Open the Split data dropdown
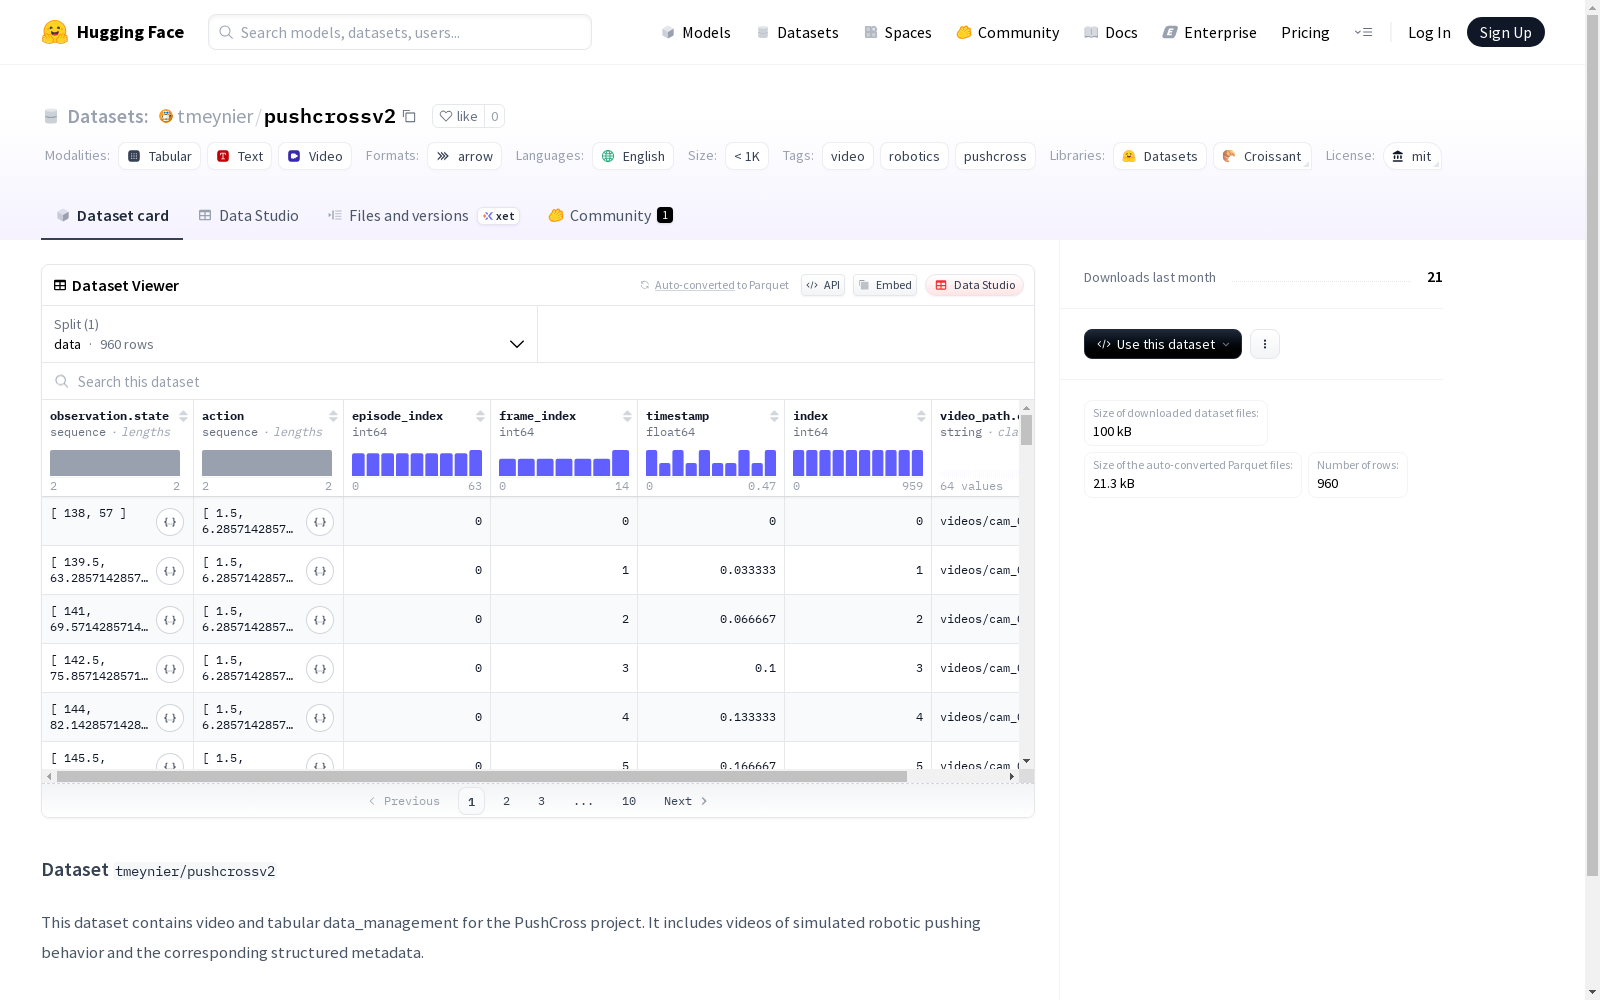The width and height of the screenshot is (1600, 1000). click(x=290, y=334)
